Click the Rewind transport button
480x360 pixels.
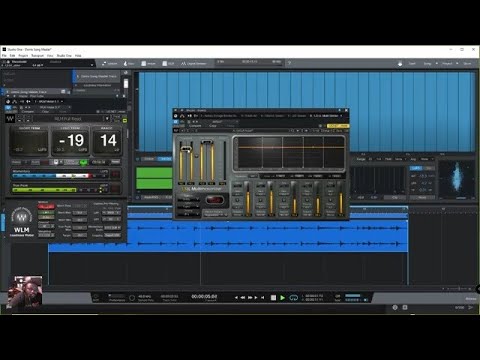(243, 298)
